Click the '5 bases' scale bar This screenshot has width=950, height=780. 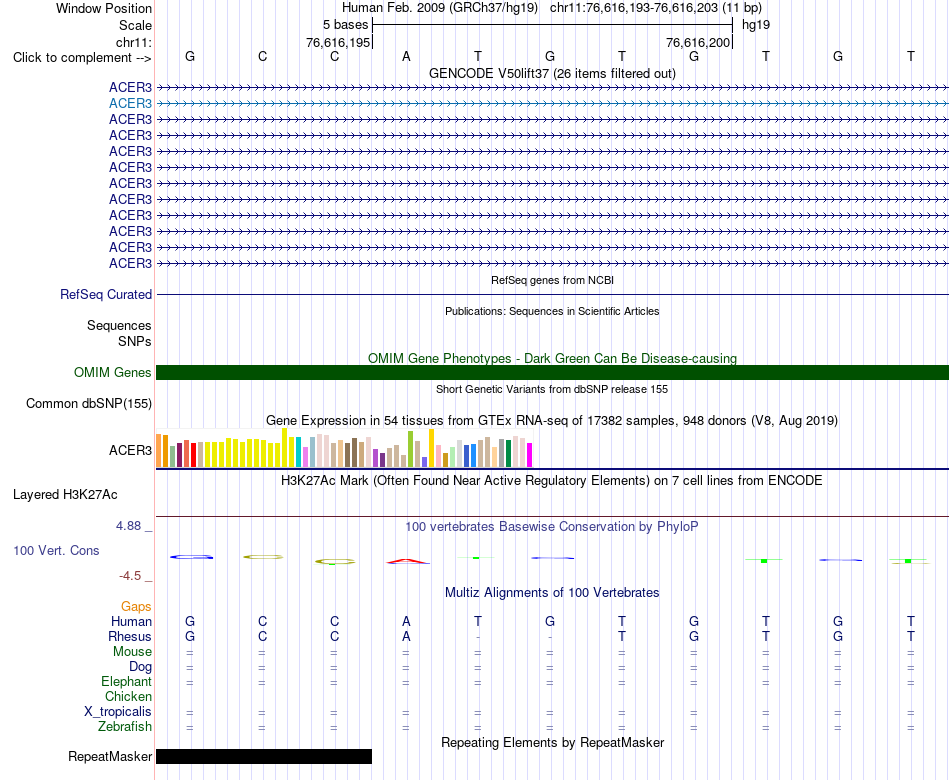tap(552, 25)
